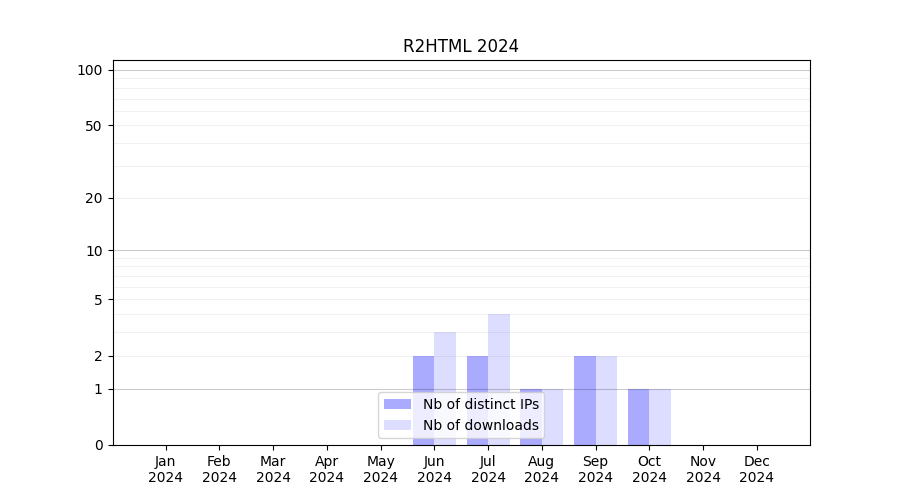Select the 'Nb of downloads' legend label
Image resolution: width=900 pixels, height=500 pixels.
point(480,425)
